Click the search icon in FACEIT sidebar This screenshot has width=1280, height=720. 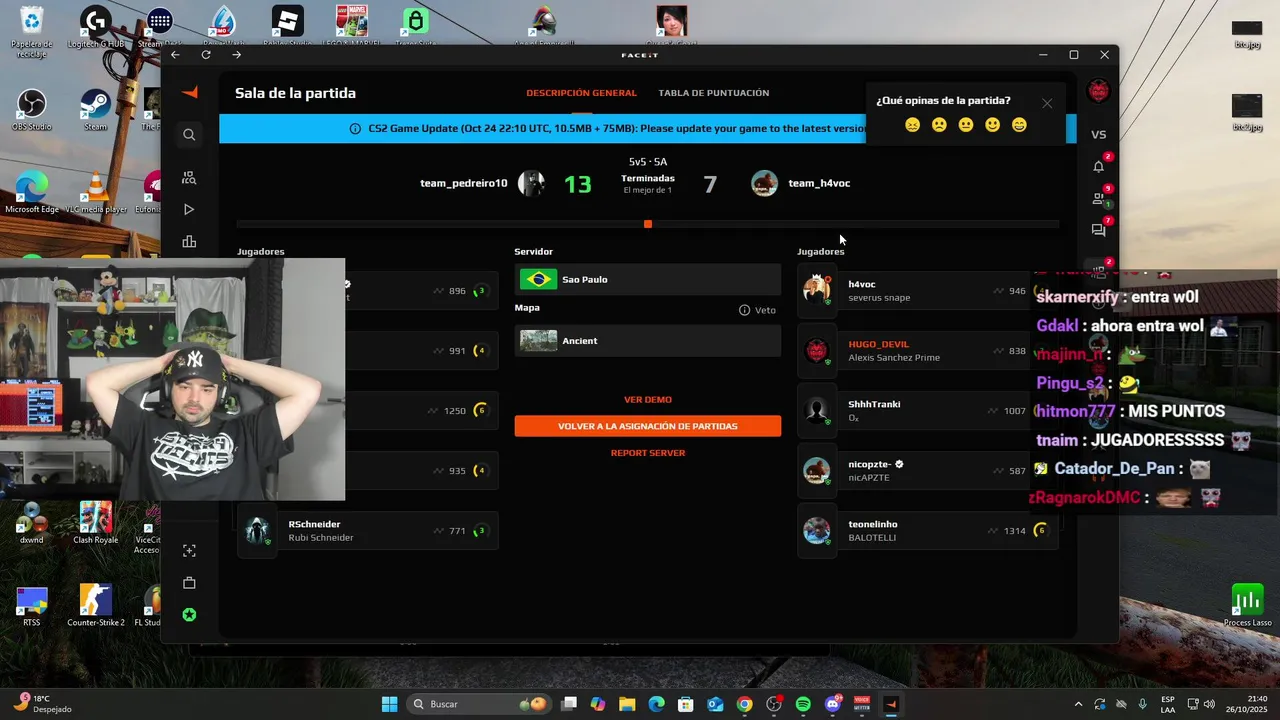pos(189,134)
